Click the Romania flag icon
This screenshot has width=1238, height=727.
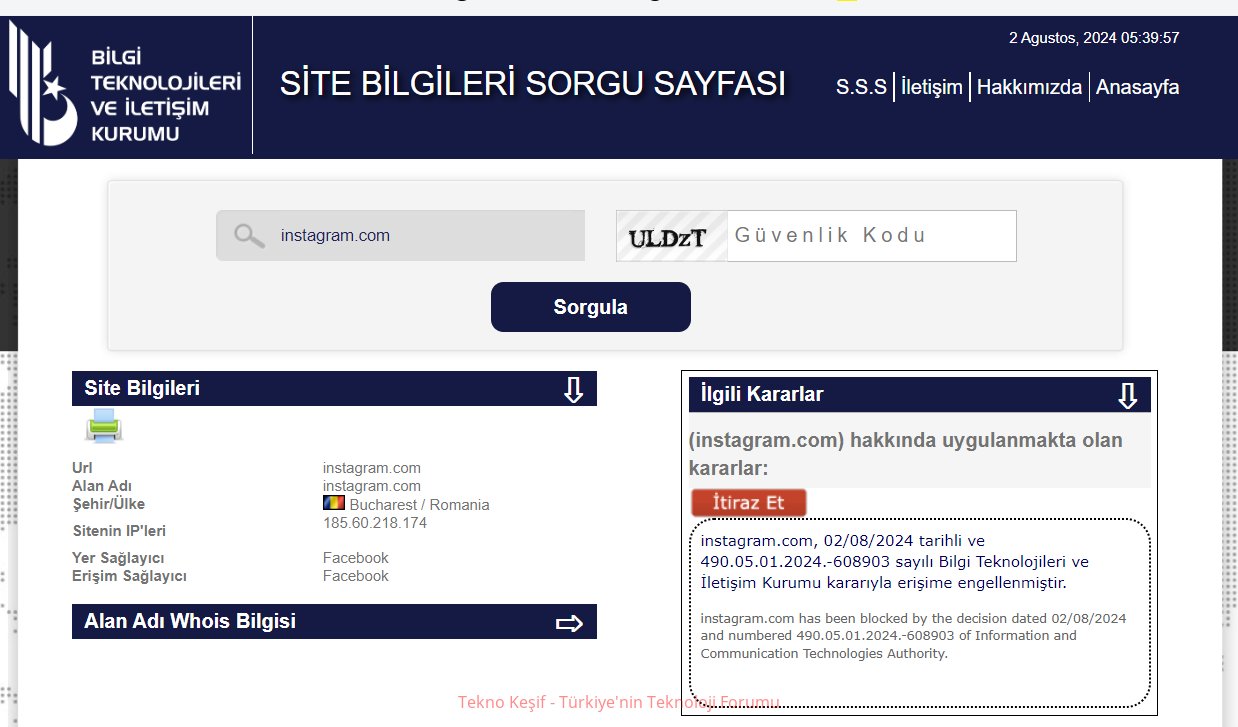tap(333, 504)
